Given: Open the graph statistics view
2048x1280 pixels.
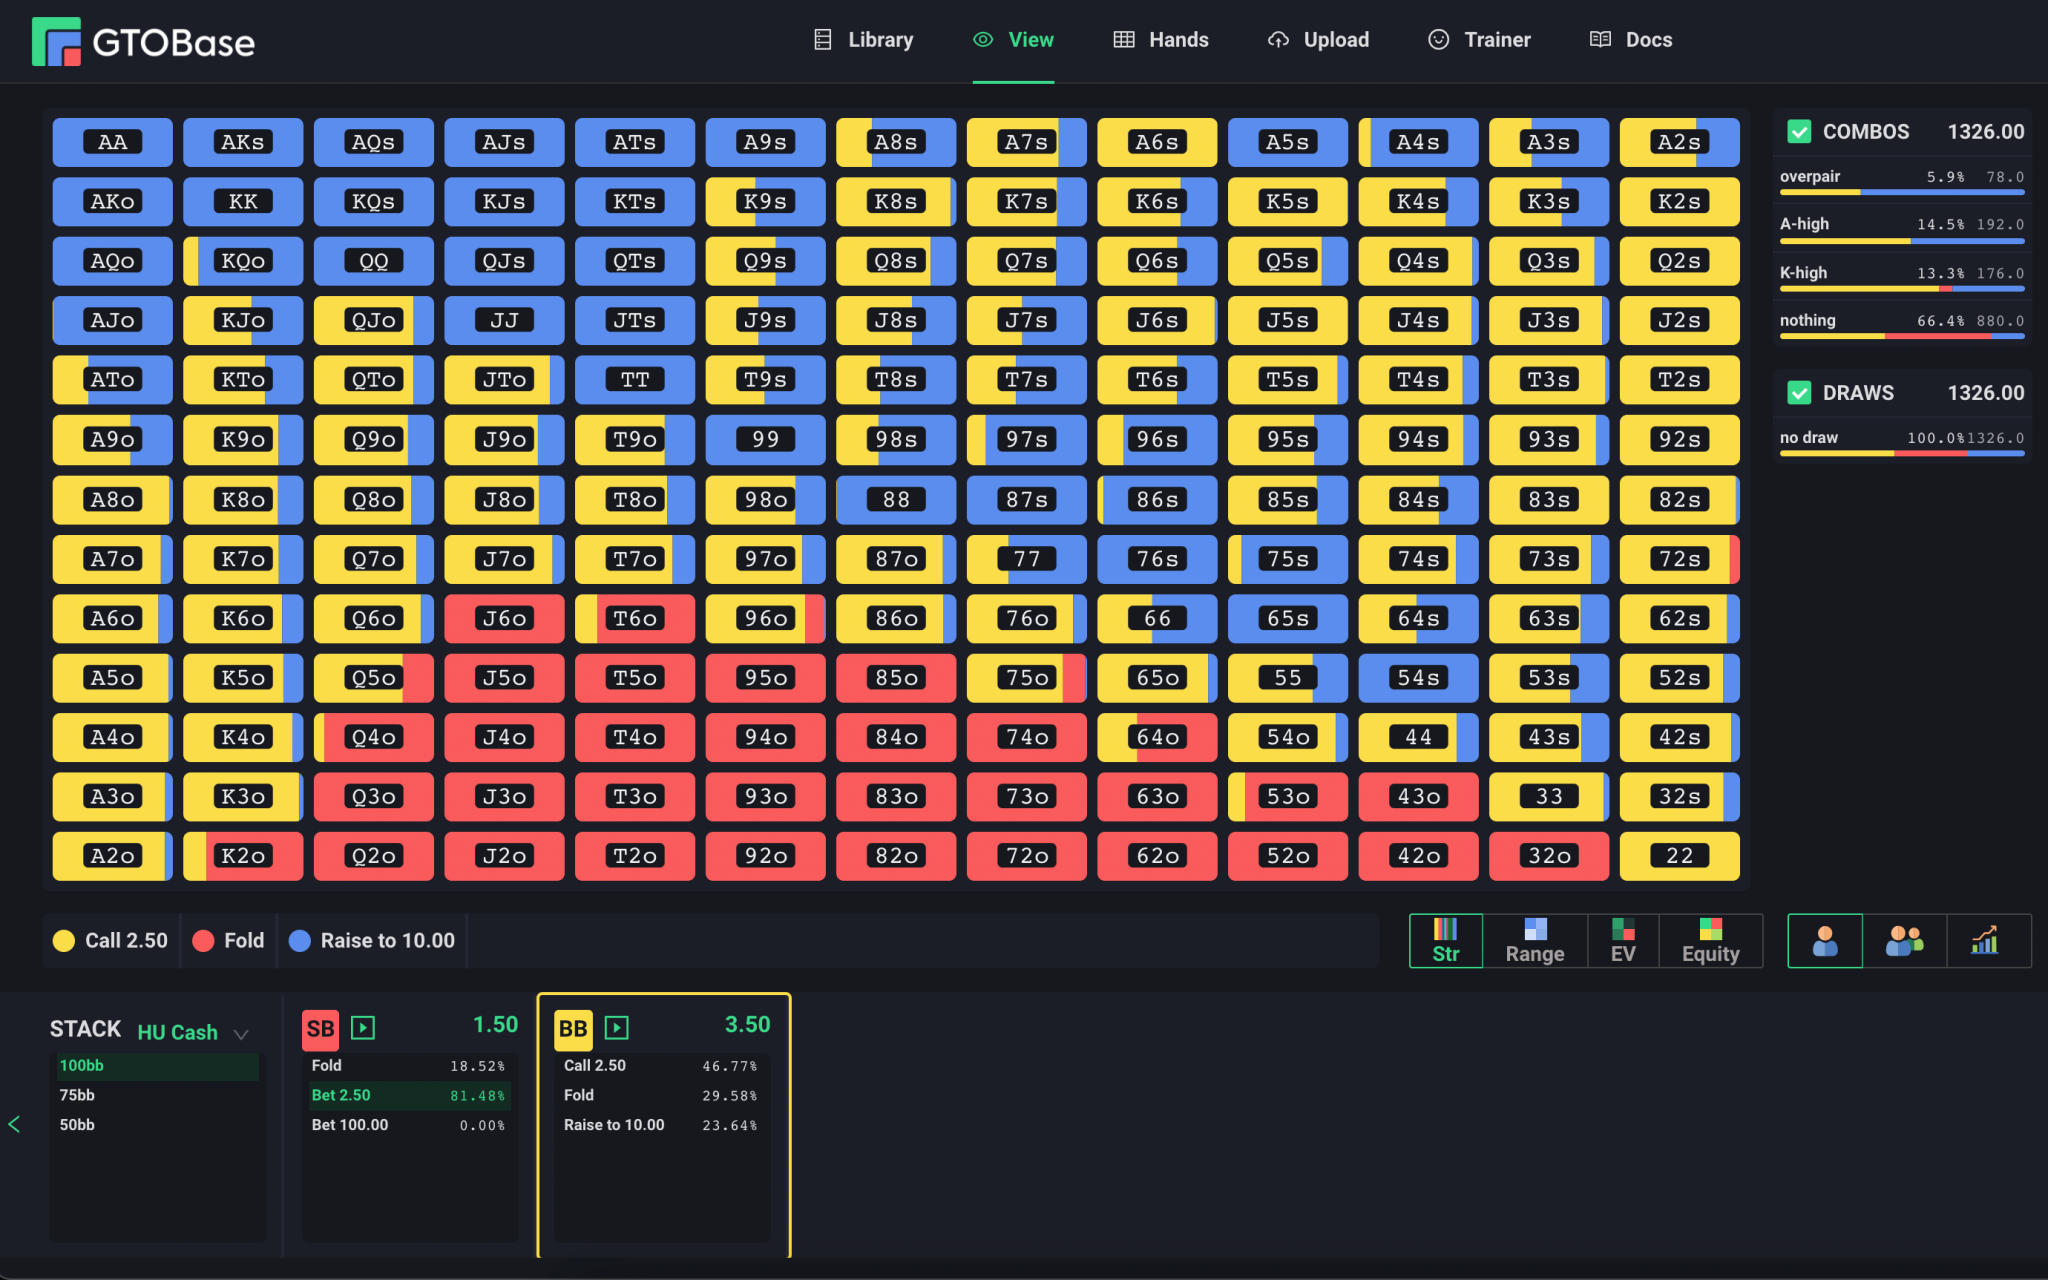Looking at the screenshot, I should 1988,940.
